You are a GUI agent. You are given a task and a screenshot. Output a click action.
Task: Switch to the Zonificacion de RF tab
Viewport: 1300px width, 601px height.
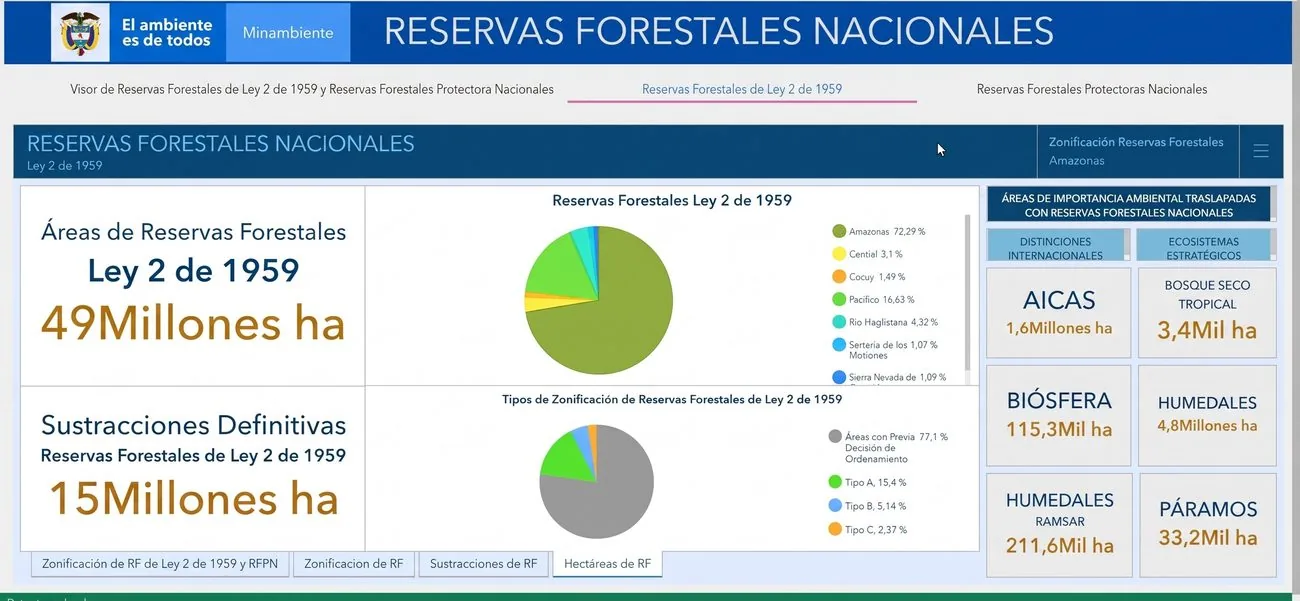pos(354,564)
